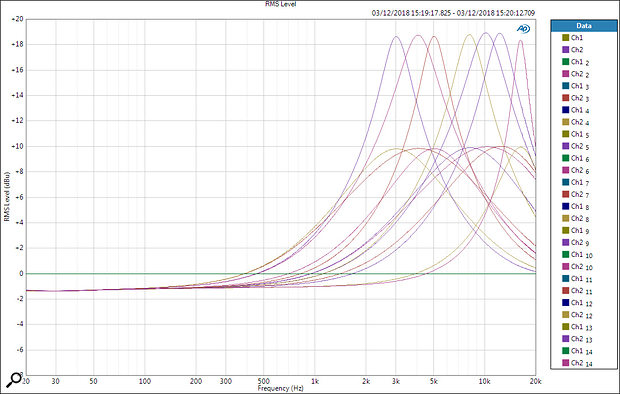
Task: Select the Ch2 14 legend entry
Action: point(578,363)
